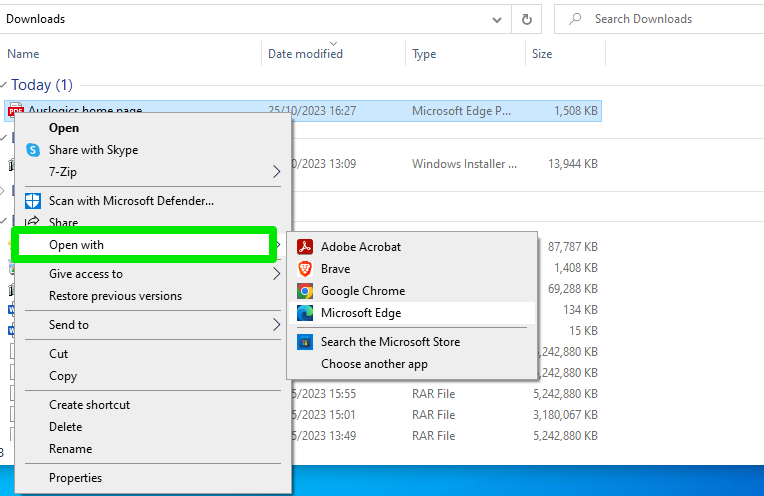
Task: Choose Properties from the context menu
Action: pyautogui.click(x=75, y=478)
